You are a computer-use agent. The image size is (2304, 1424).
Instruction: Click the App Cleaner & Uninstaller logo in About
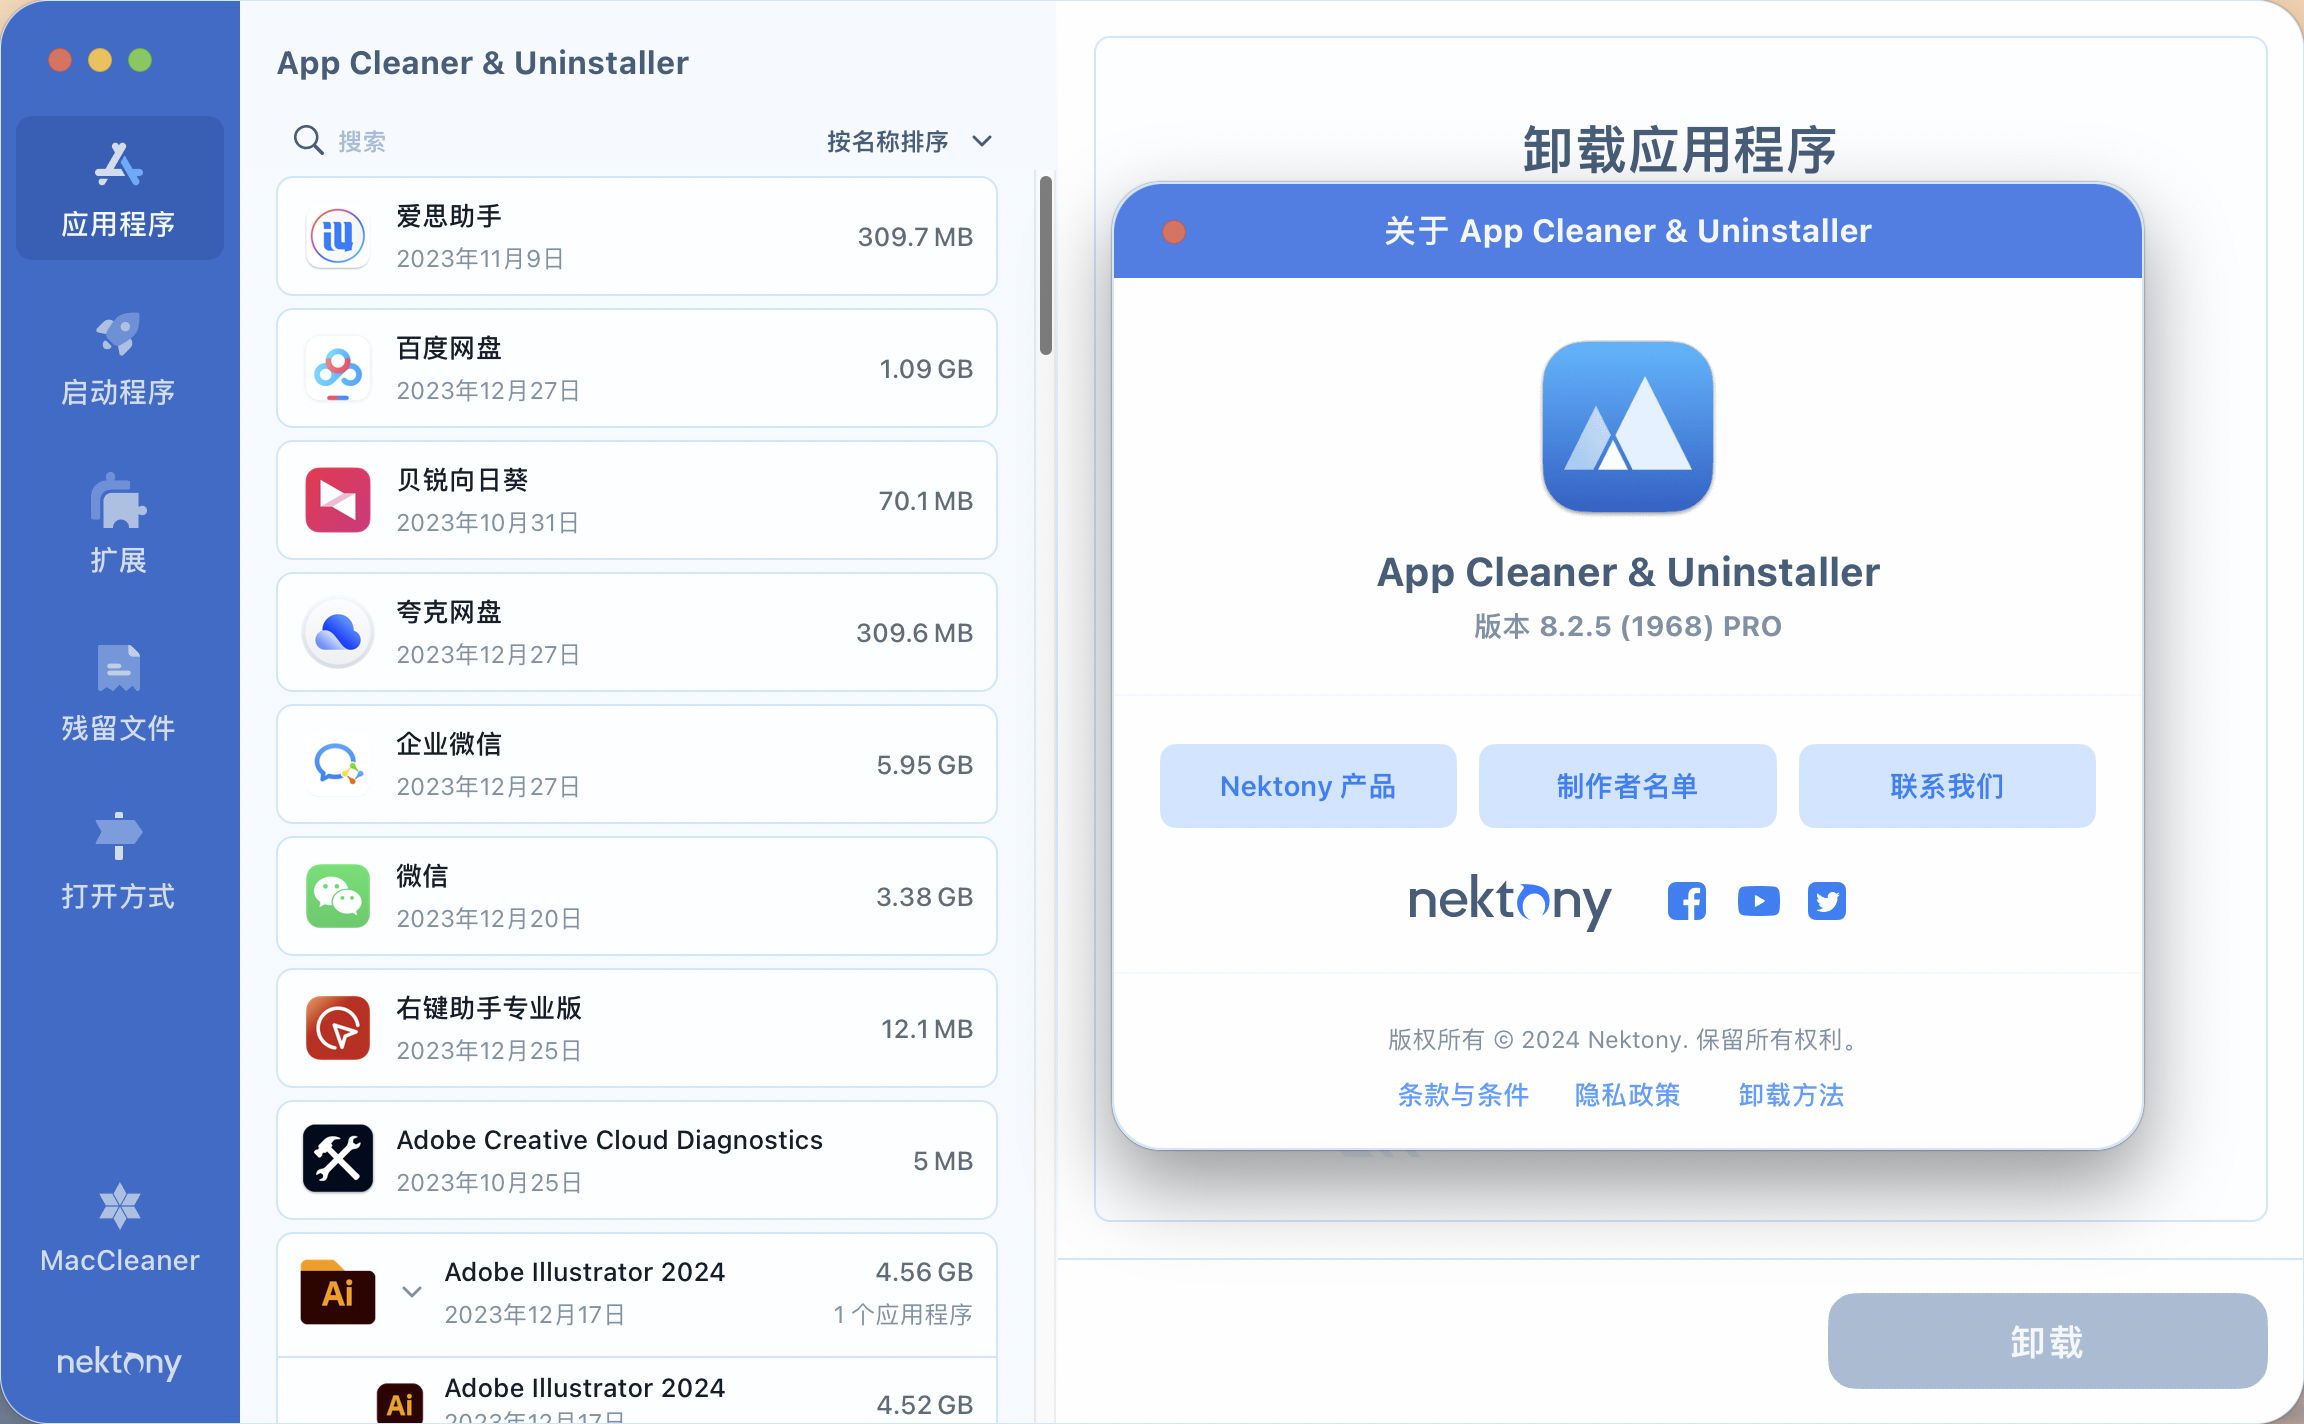tap(1627, 427)
